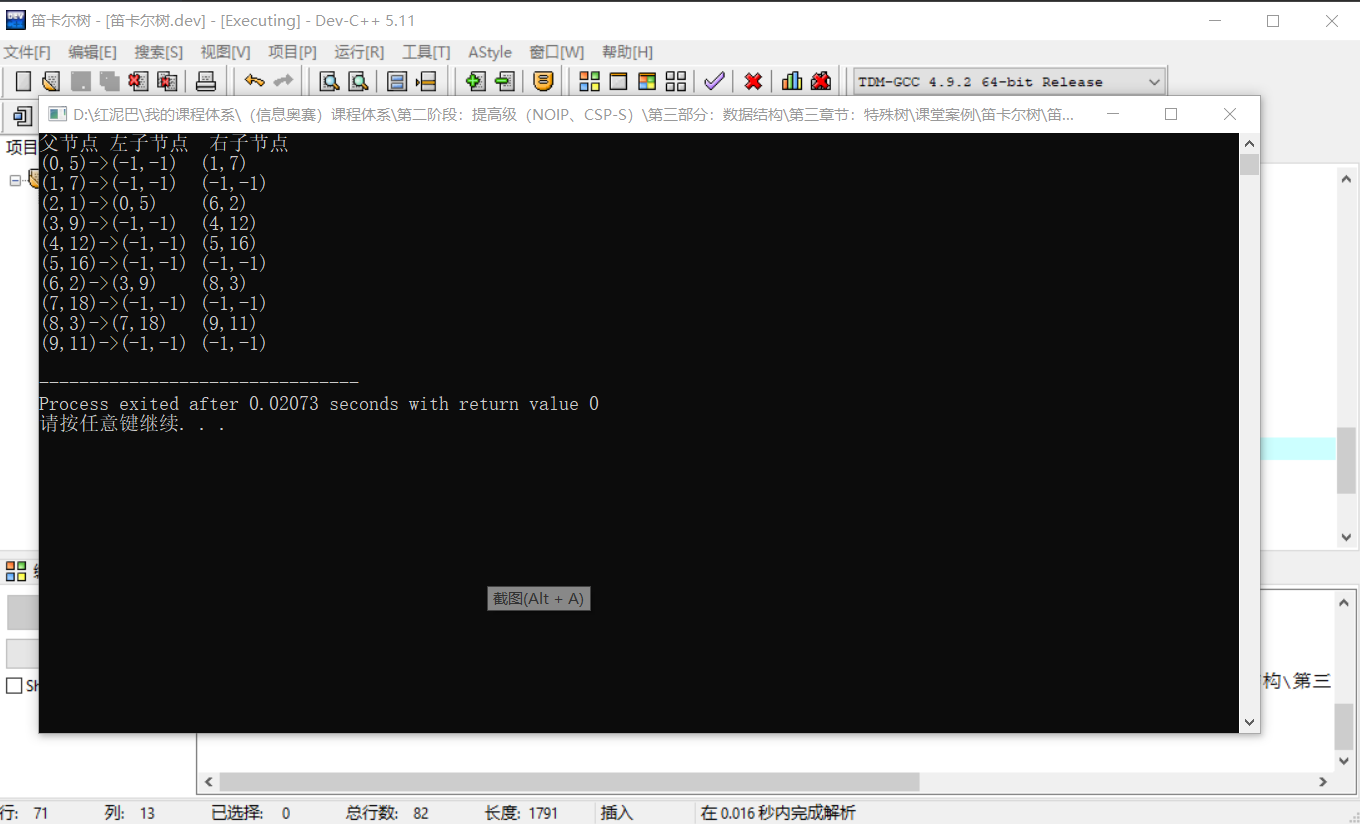The image size is (1360, 824).
Task: Open the 视图[V] menu
Action: point(225,52)
